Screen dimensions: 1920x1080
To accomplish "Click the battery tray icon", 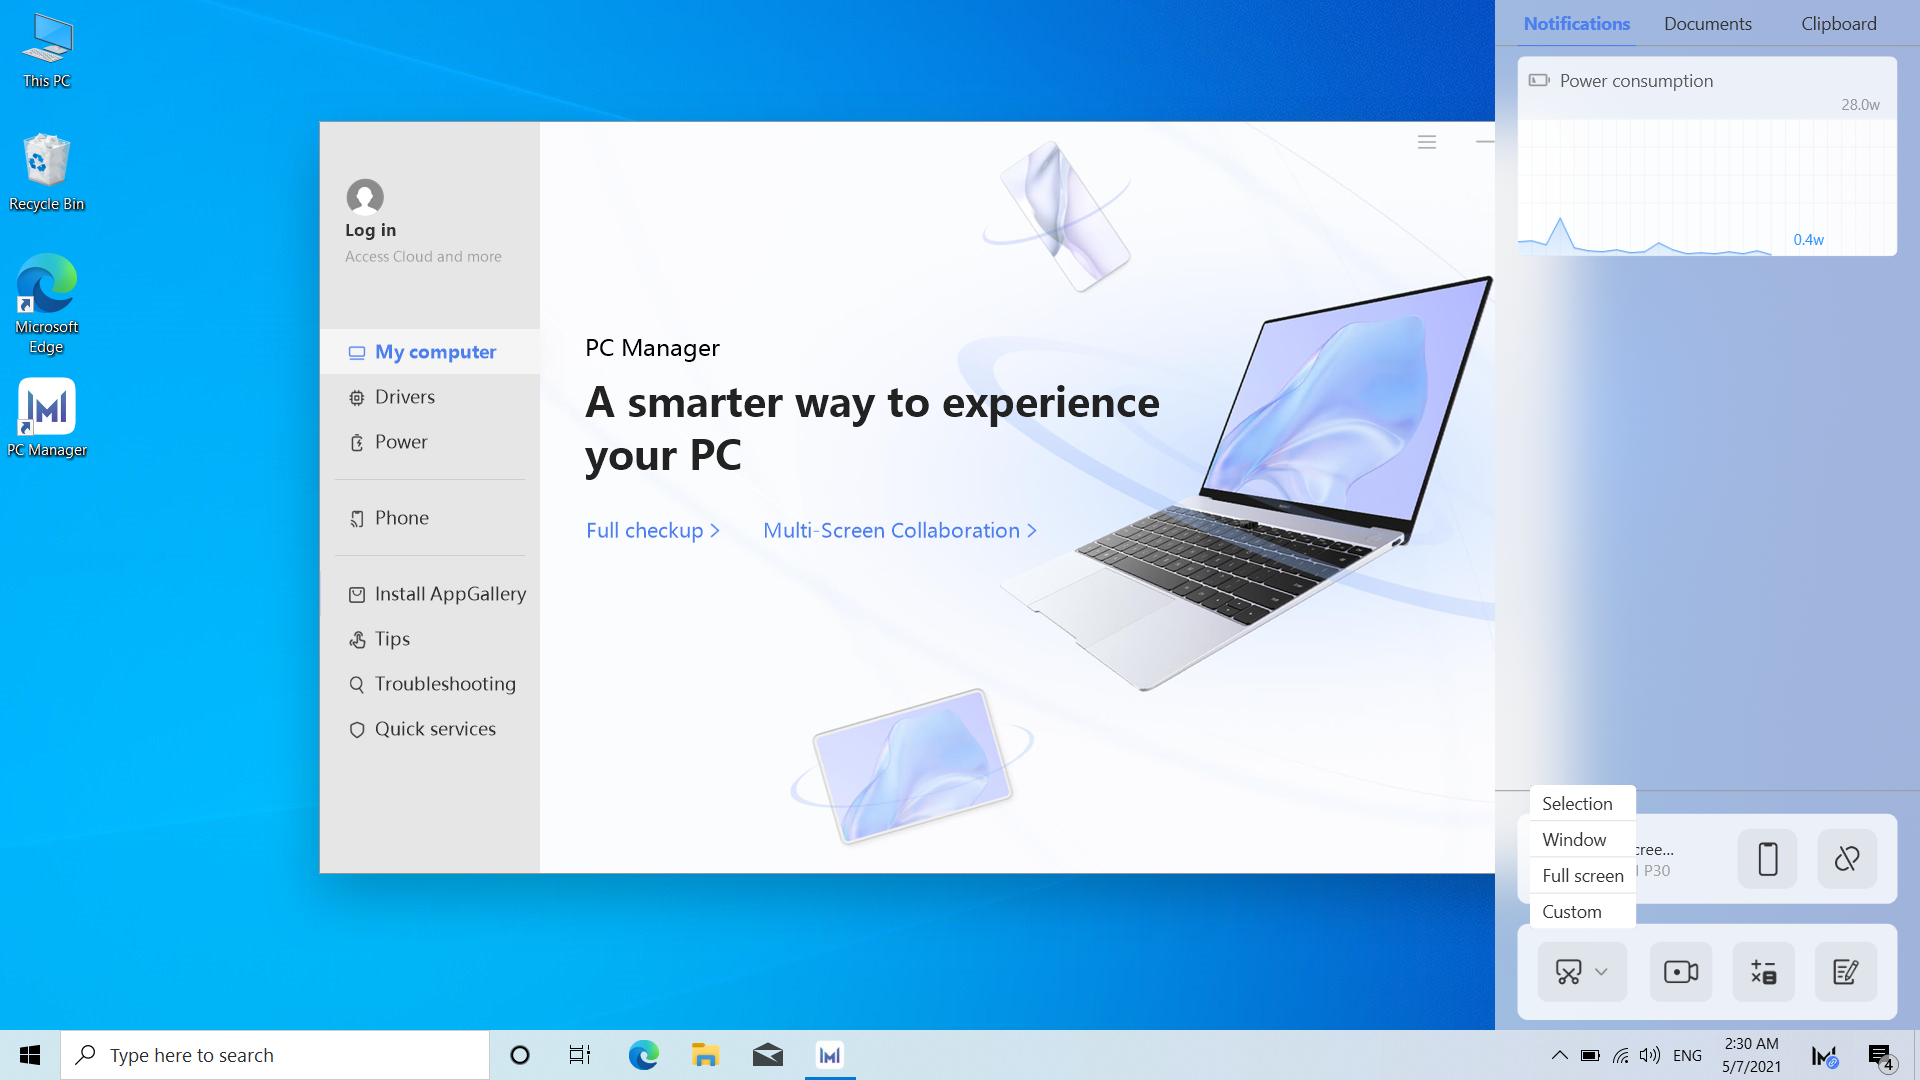I will point(1590,1055).
